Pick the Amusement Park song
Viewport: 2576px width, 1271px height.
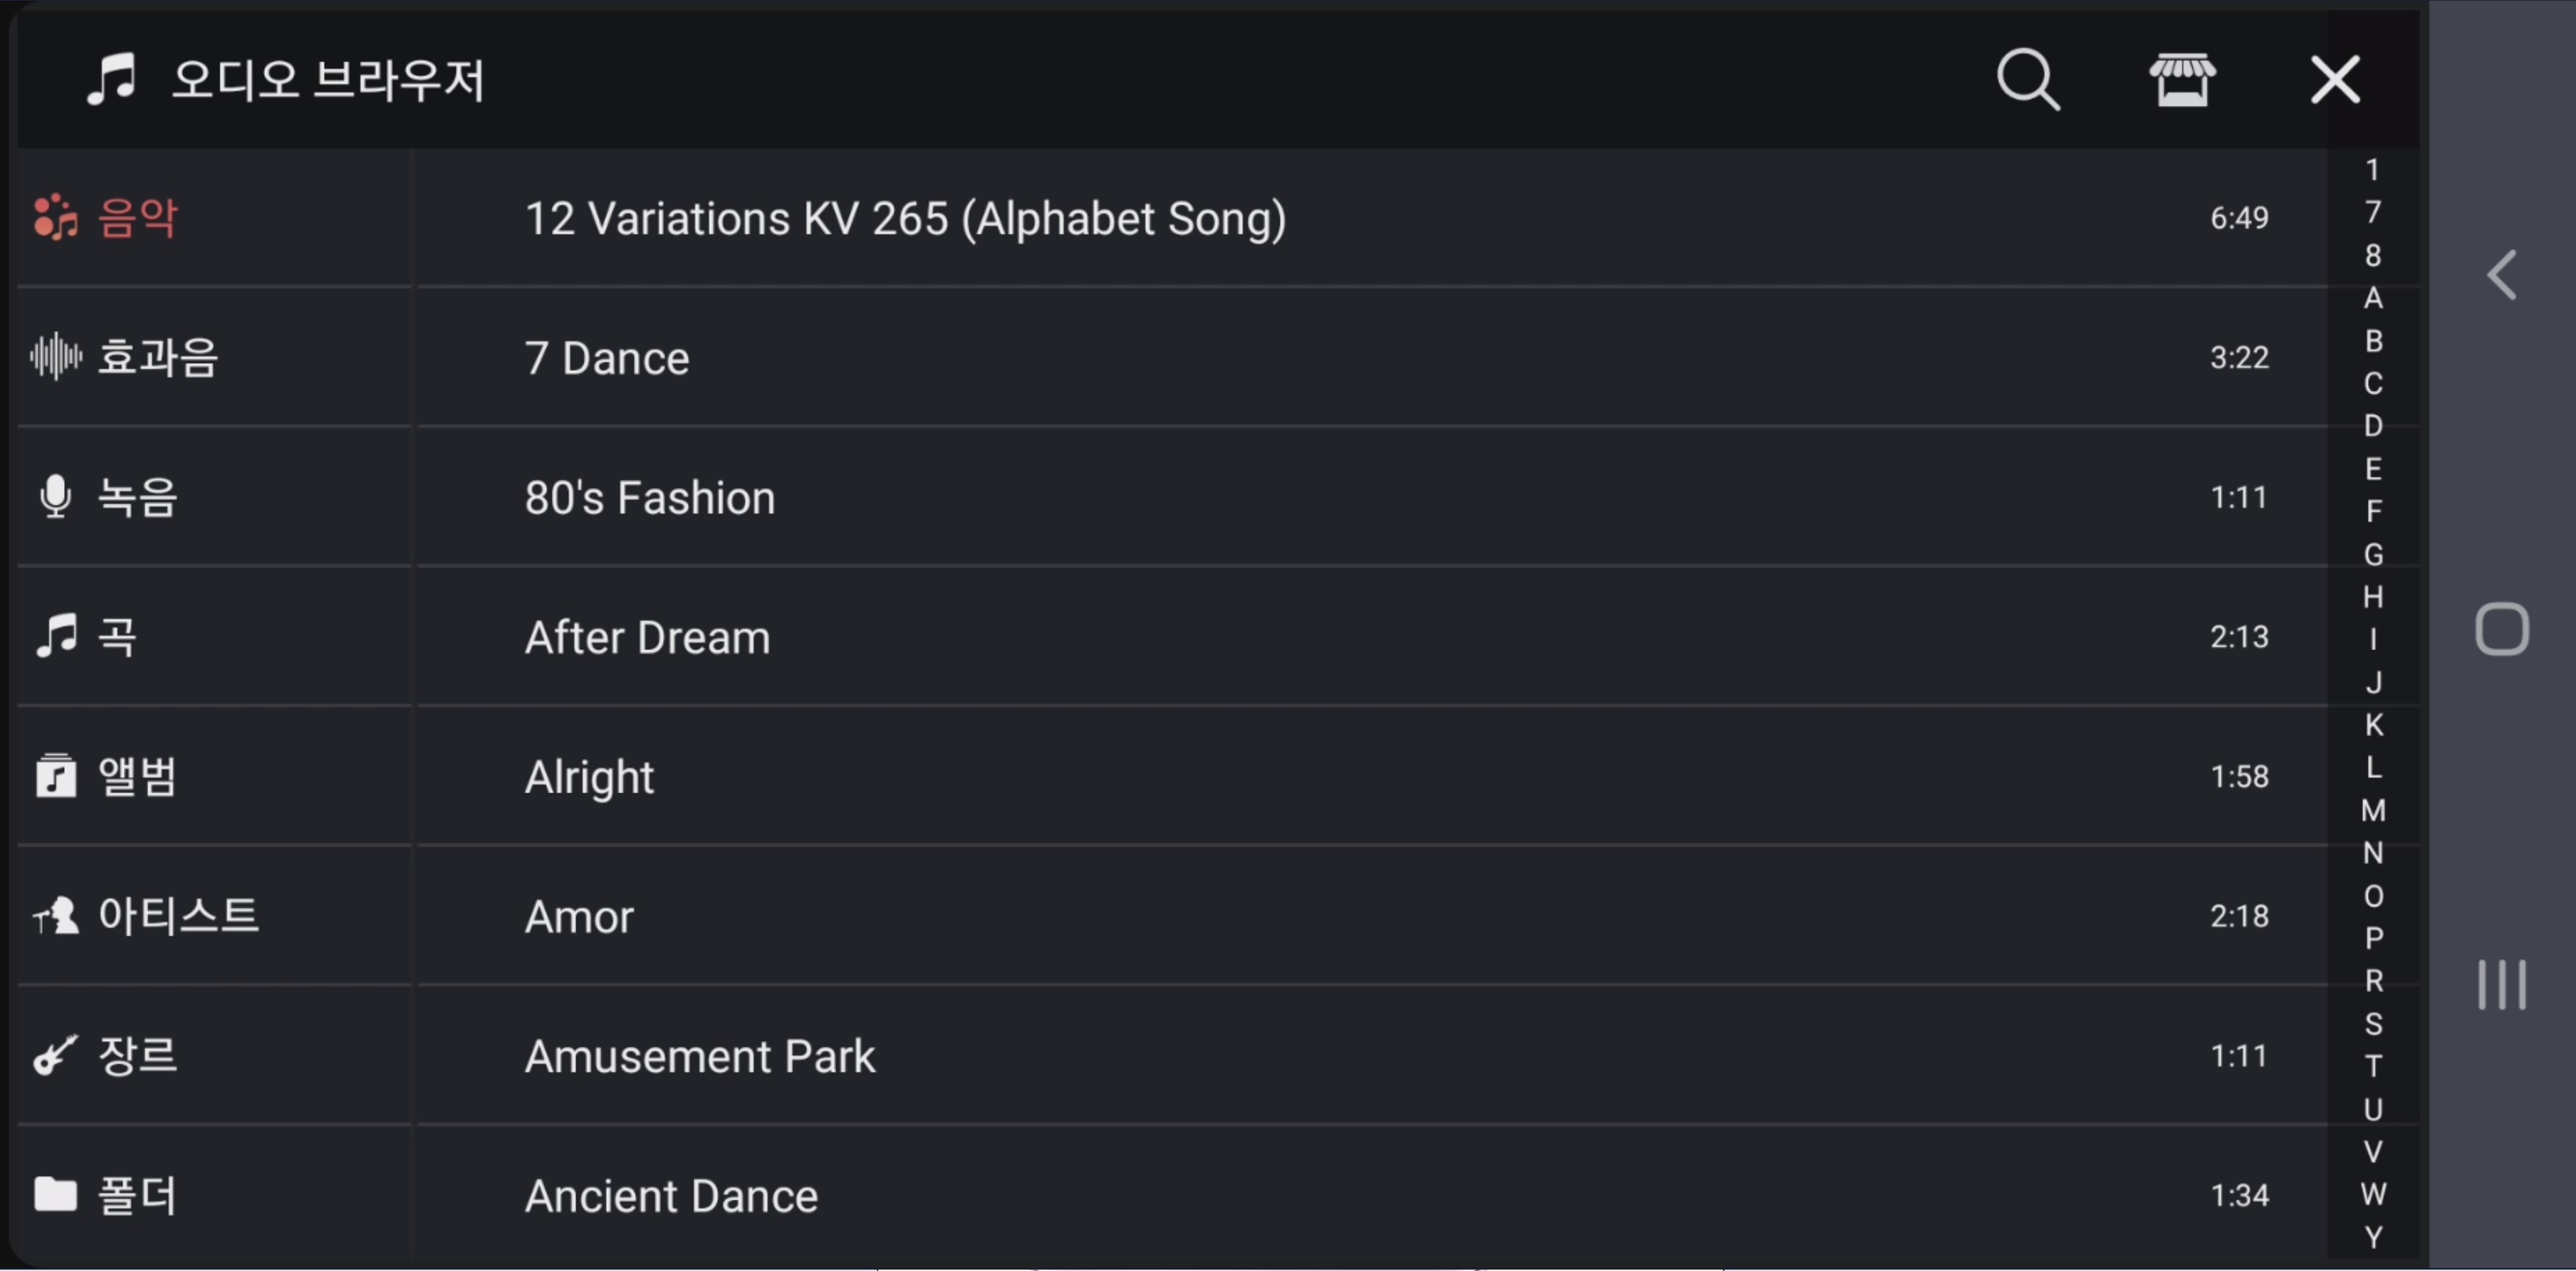pos(699,1056)
